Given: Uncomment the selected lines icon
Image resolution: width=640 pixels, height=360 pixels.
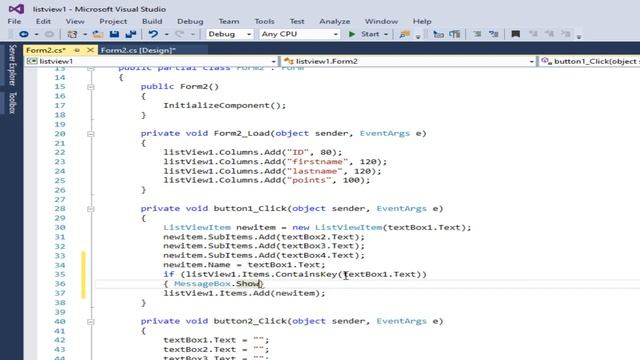Looking at the screenshot, I should 493,34.
